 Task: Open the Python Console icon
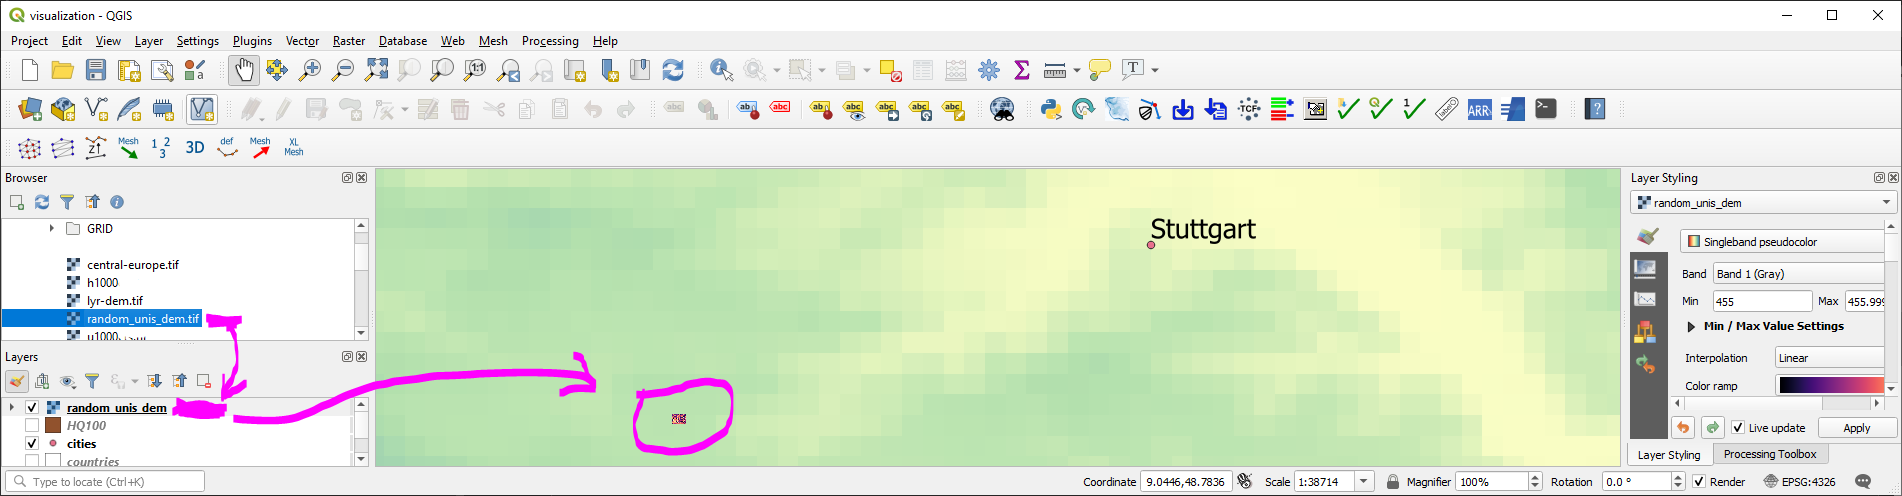tap(1050, 109)
